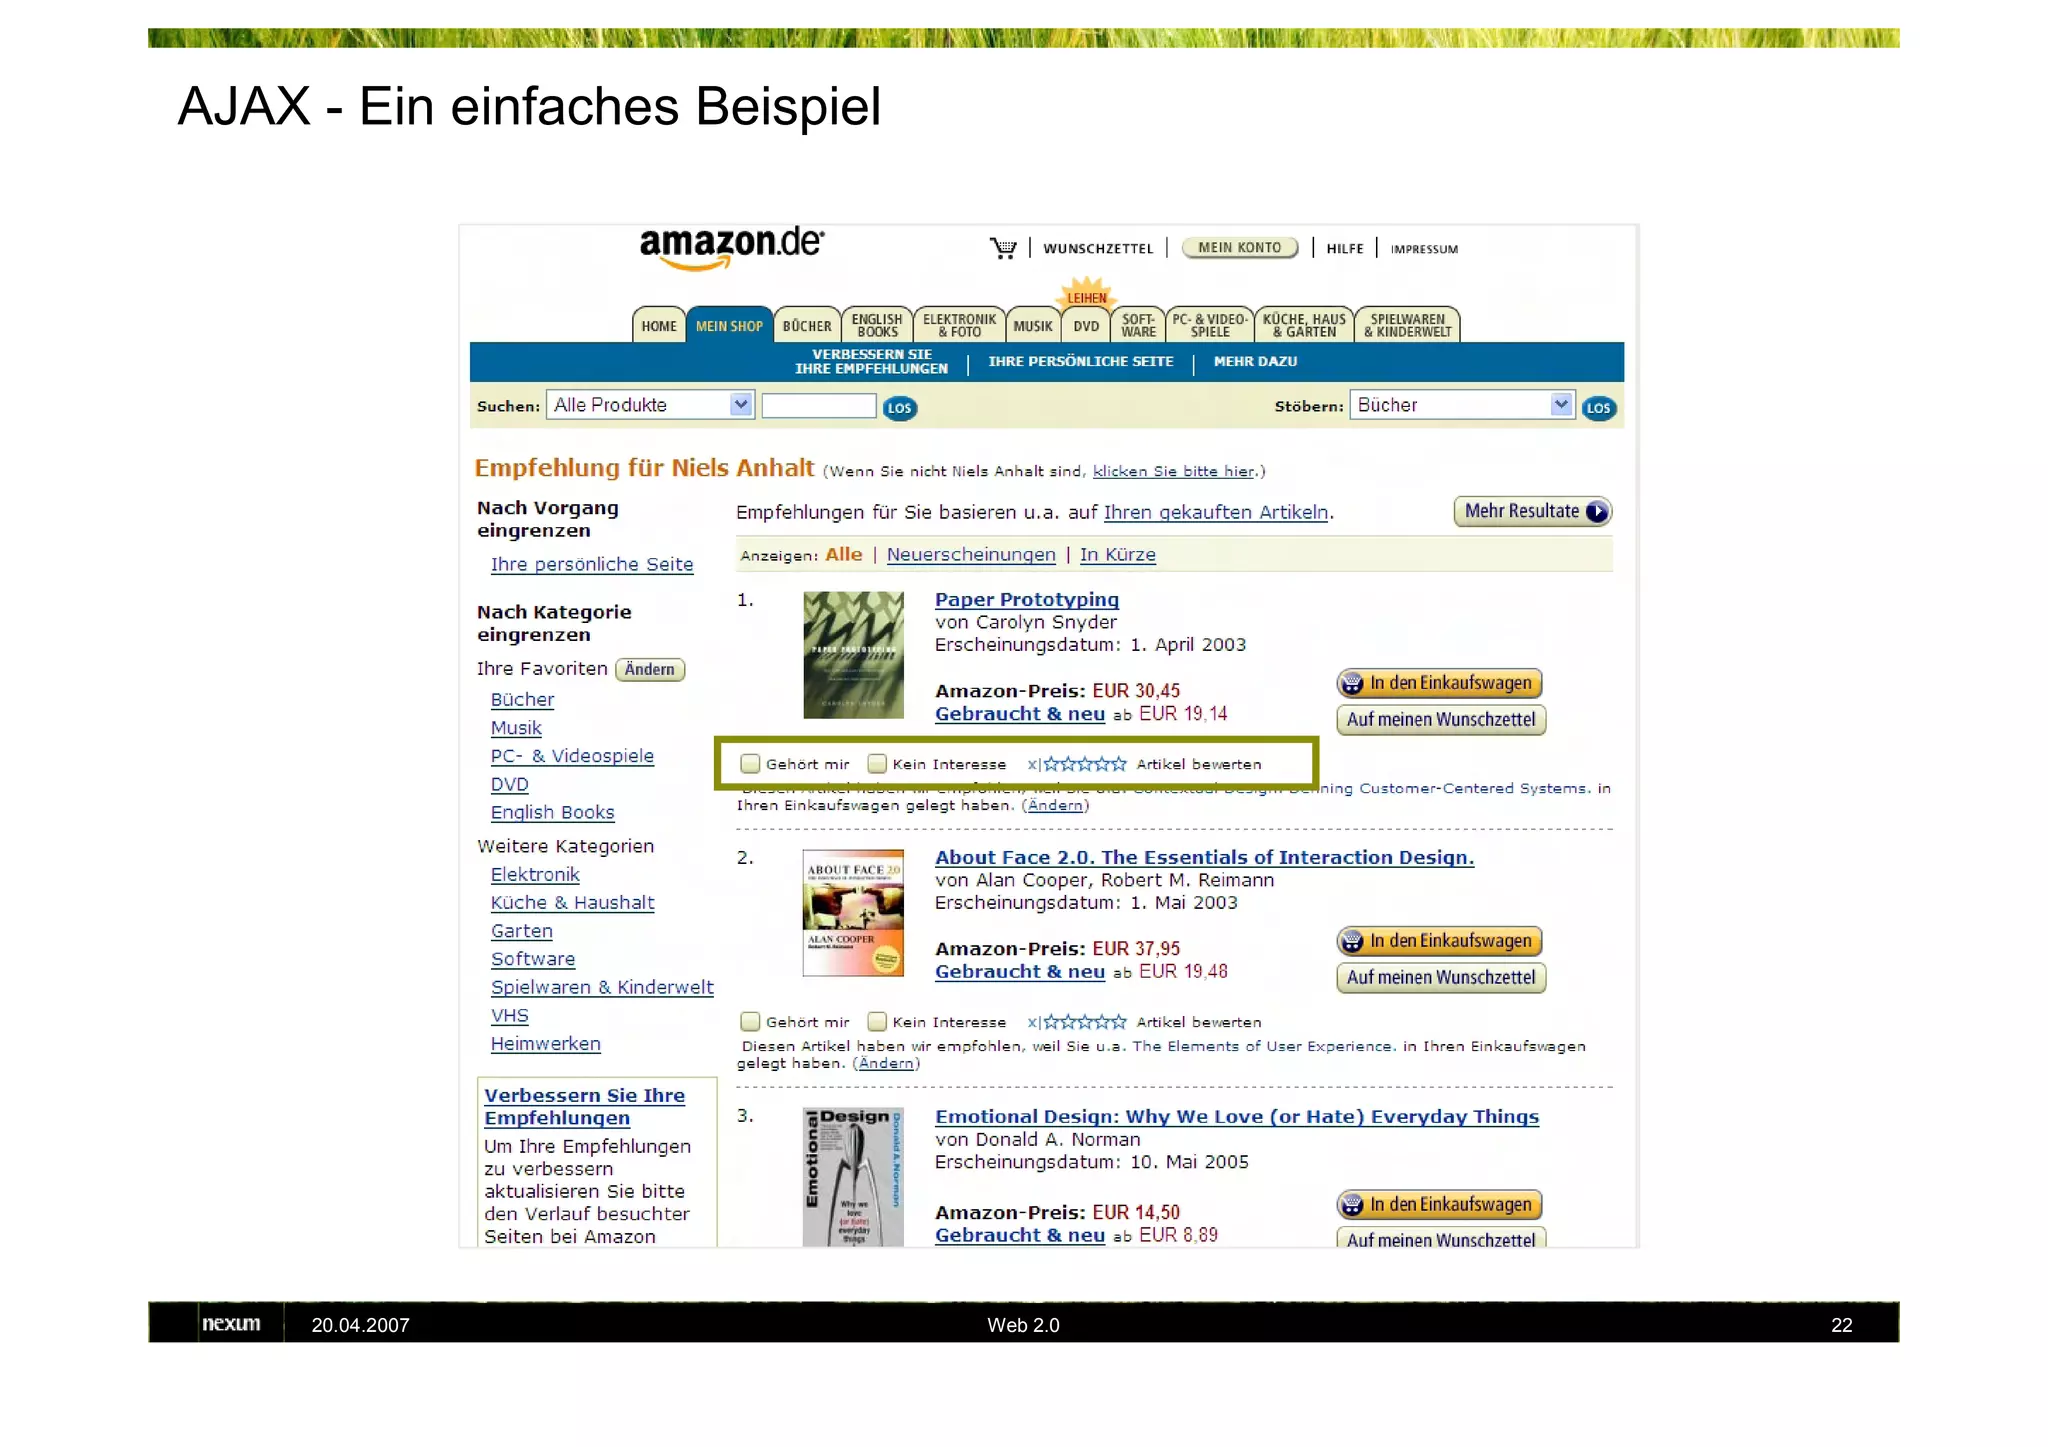This screenshot has height=1447, width=2048.
Task: Check 'Gehört mir' for About Face 2.0
Action: (x=750, y=1022)
